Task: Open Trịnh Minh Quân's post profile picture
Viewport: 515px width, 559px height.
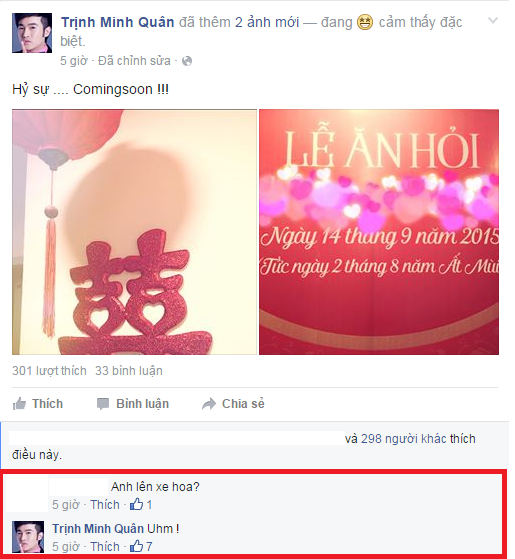Action: coord(32,33)
